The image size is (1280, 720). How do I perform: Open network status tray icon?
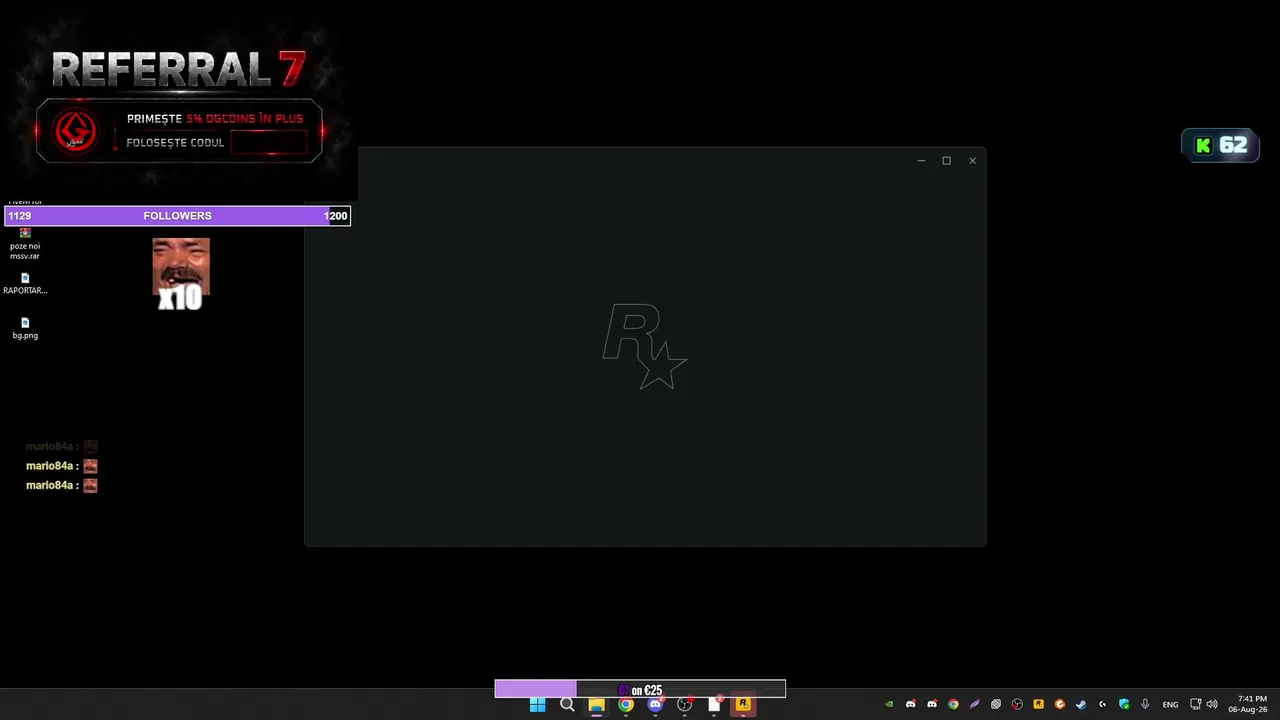tap(1196, 704)
